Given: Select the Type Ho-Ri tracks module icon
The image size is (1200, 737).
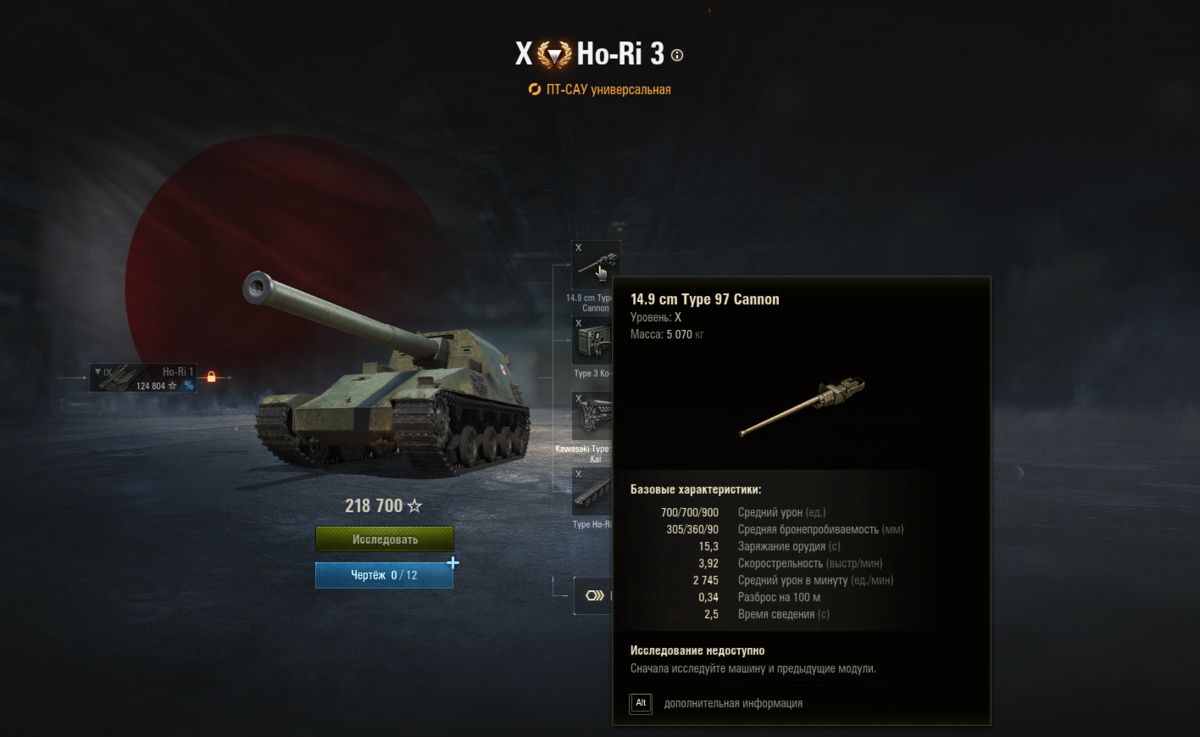Looking at the screenshot, I should click(591, 492).
